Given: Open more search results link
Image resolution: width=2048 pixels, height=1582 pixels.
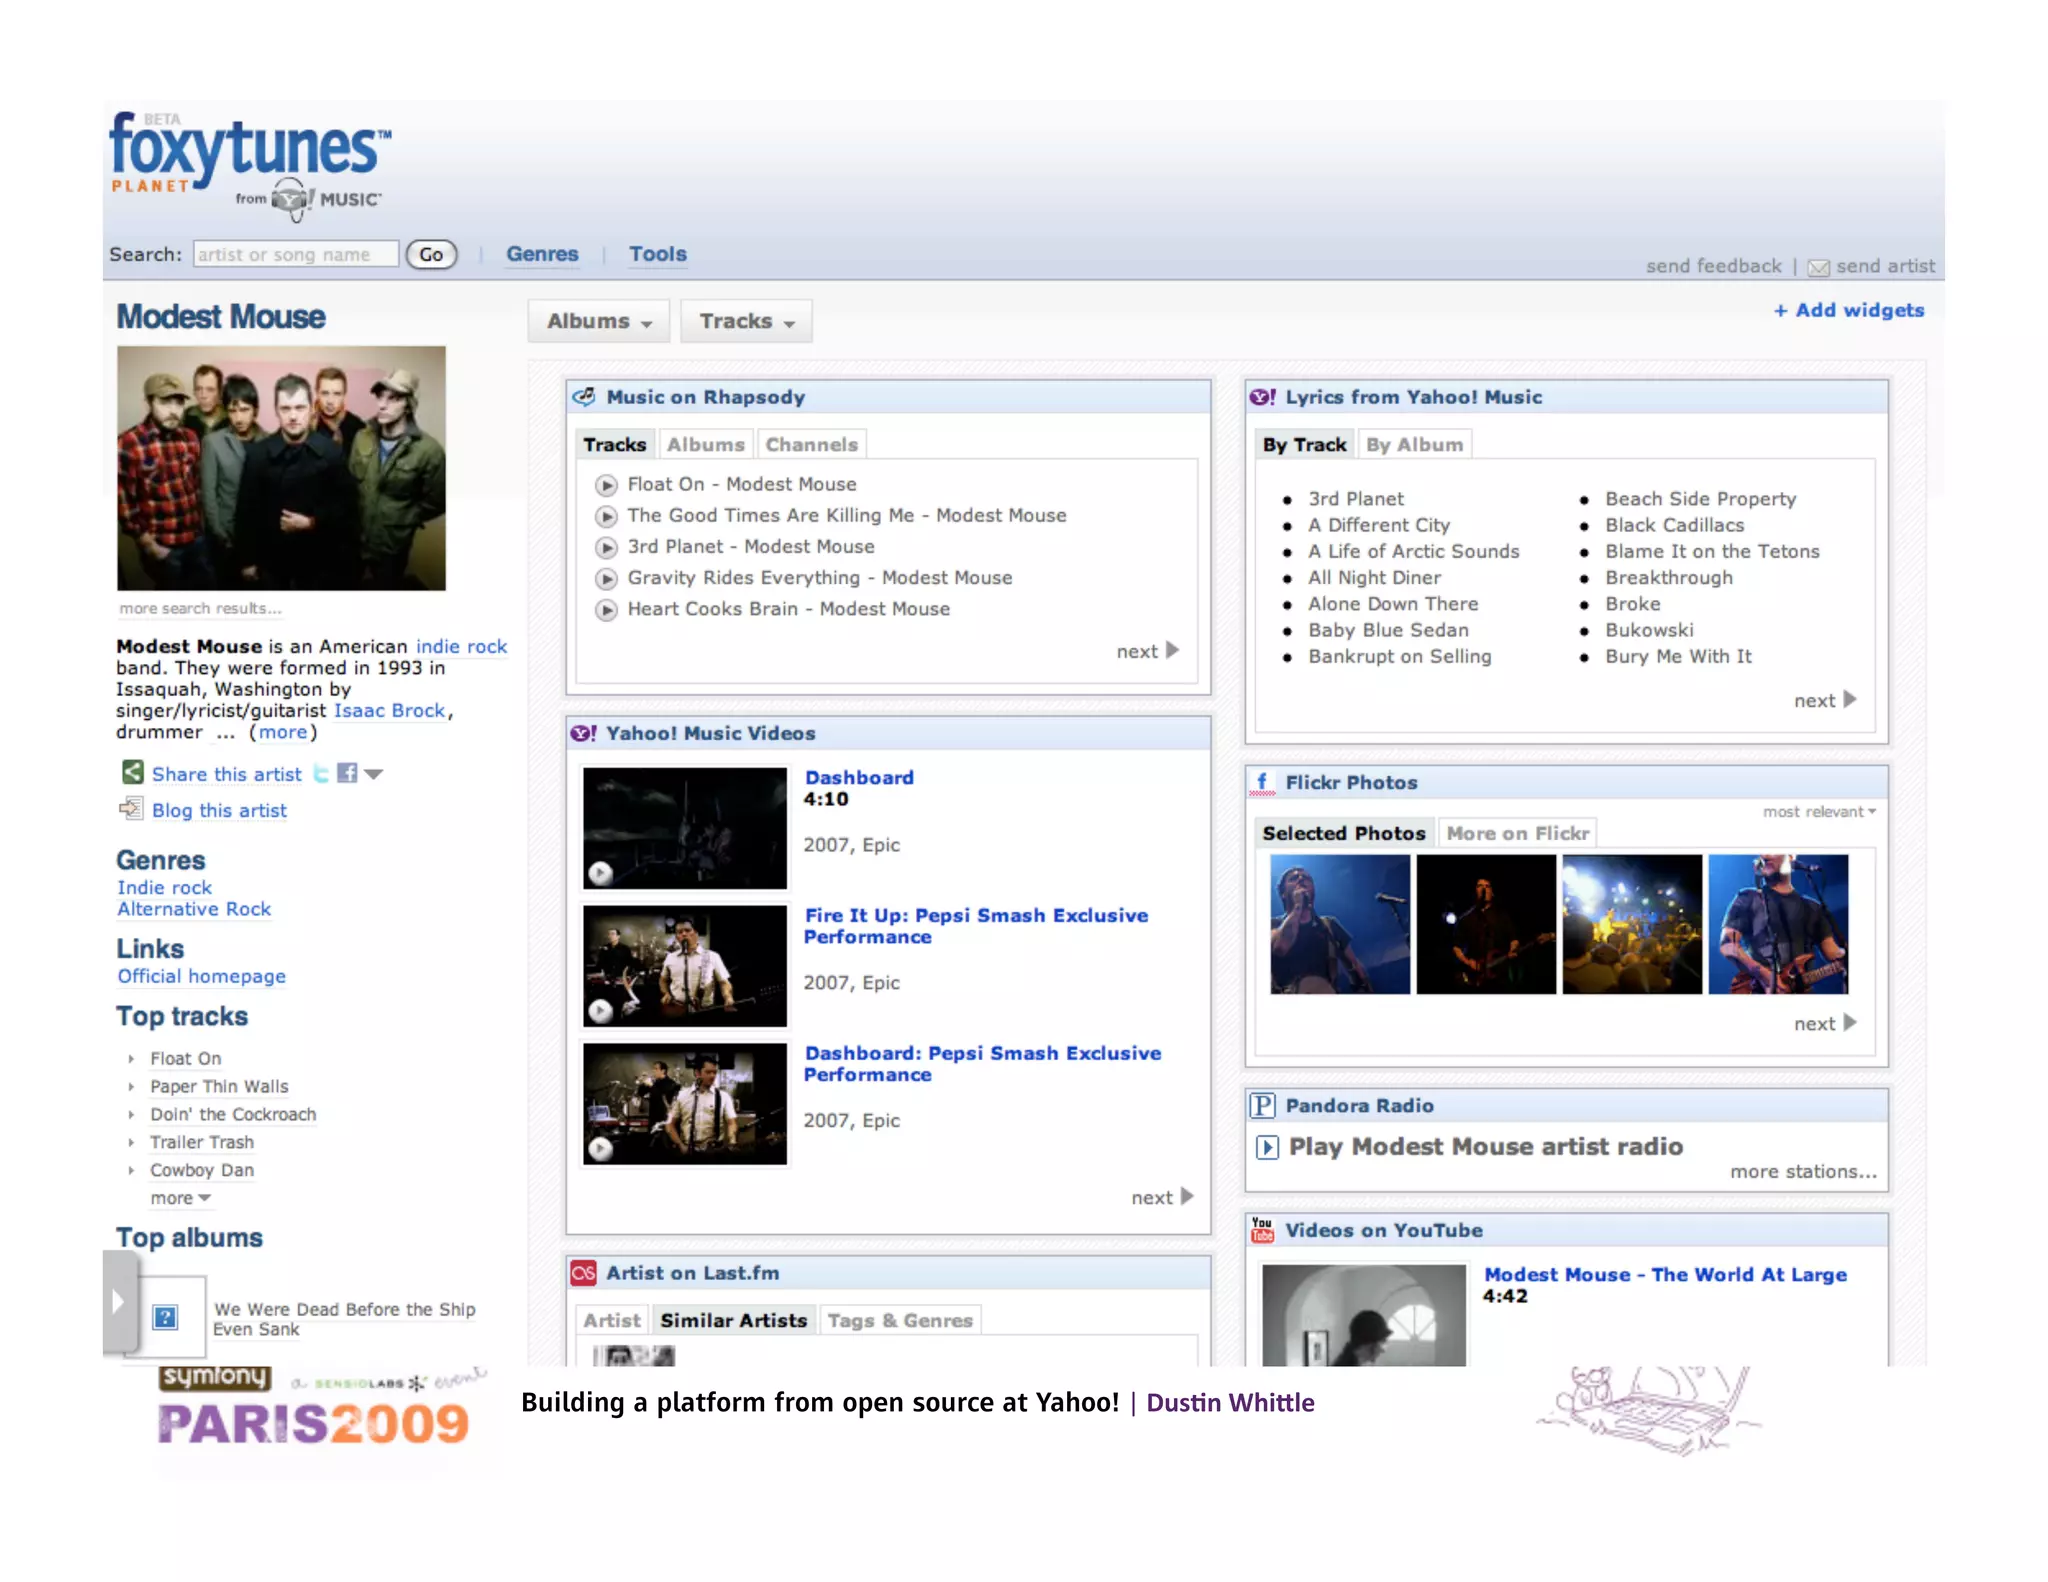Looking at the screenshot, I should coord(200,608).
